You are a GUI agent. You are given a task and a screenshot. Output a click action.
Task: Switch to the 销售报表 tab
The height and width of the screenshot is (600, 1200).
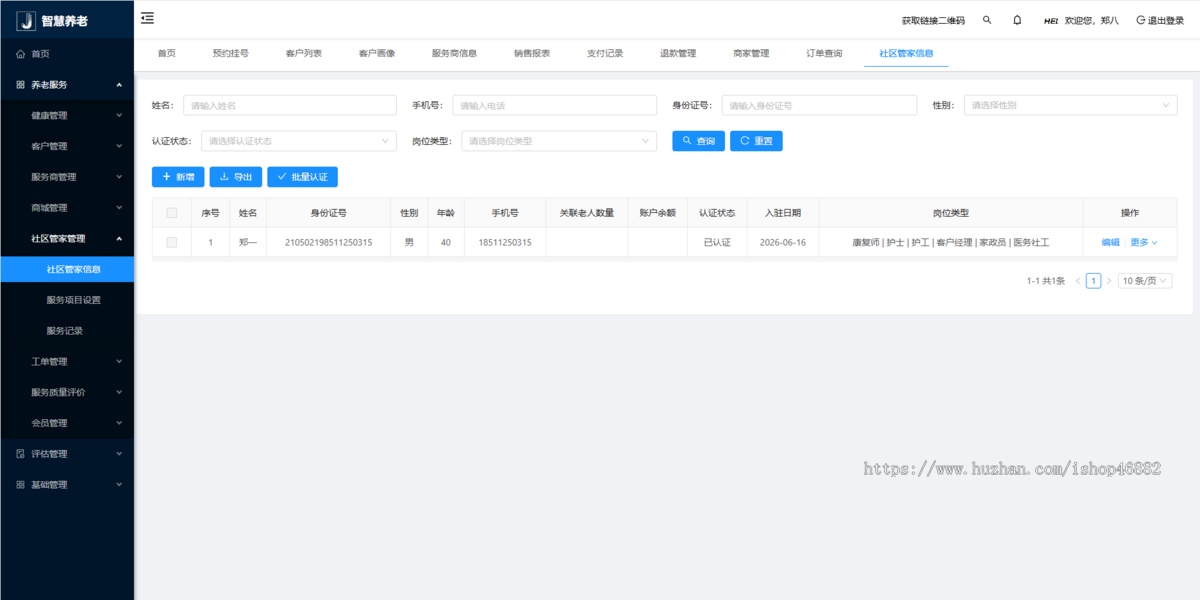(532, 54)
